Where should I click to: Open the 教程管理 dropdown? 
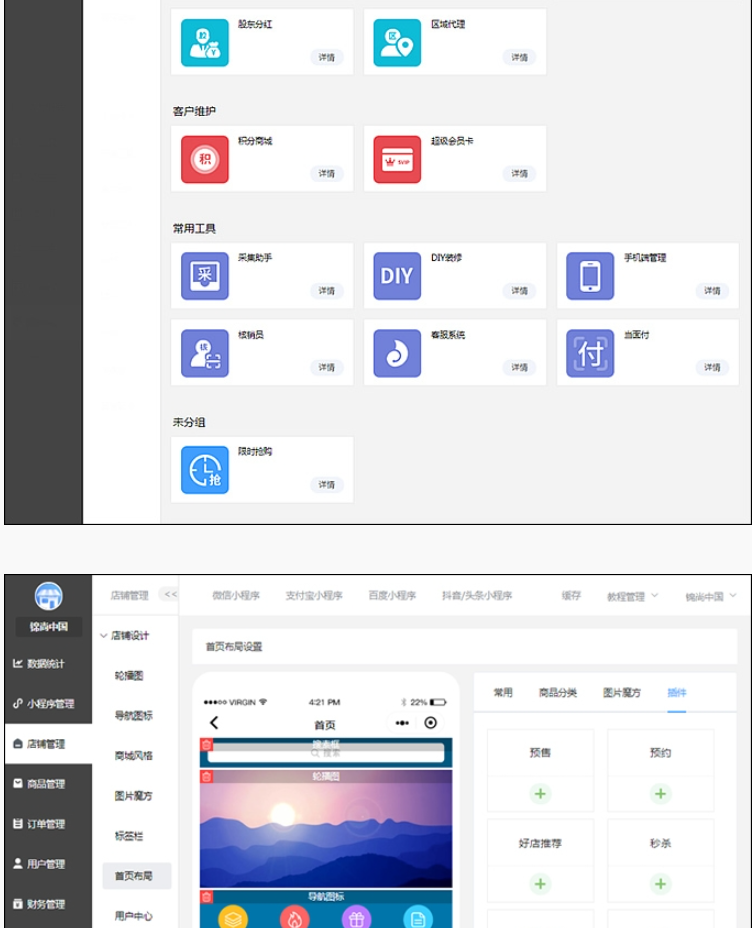pos(632,596)
